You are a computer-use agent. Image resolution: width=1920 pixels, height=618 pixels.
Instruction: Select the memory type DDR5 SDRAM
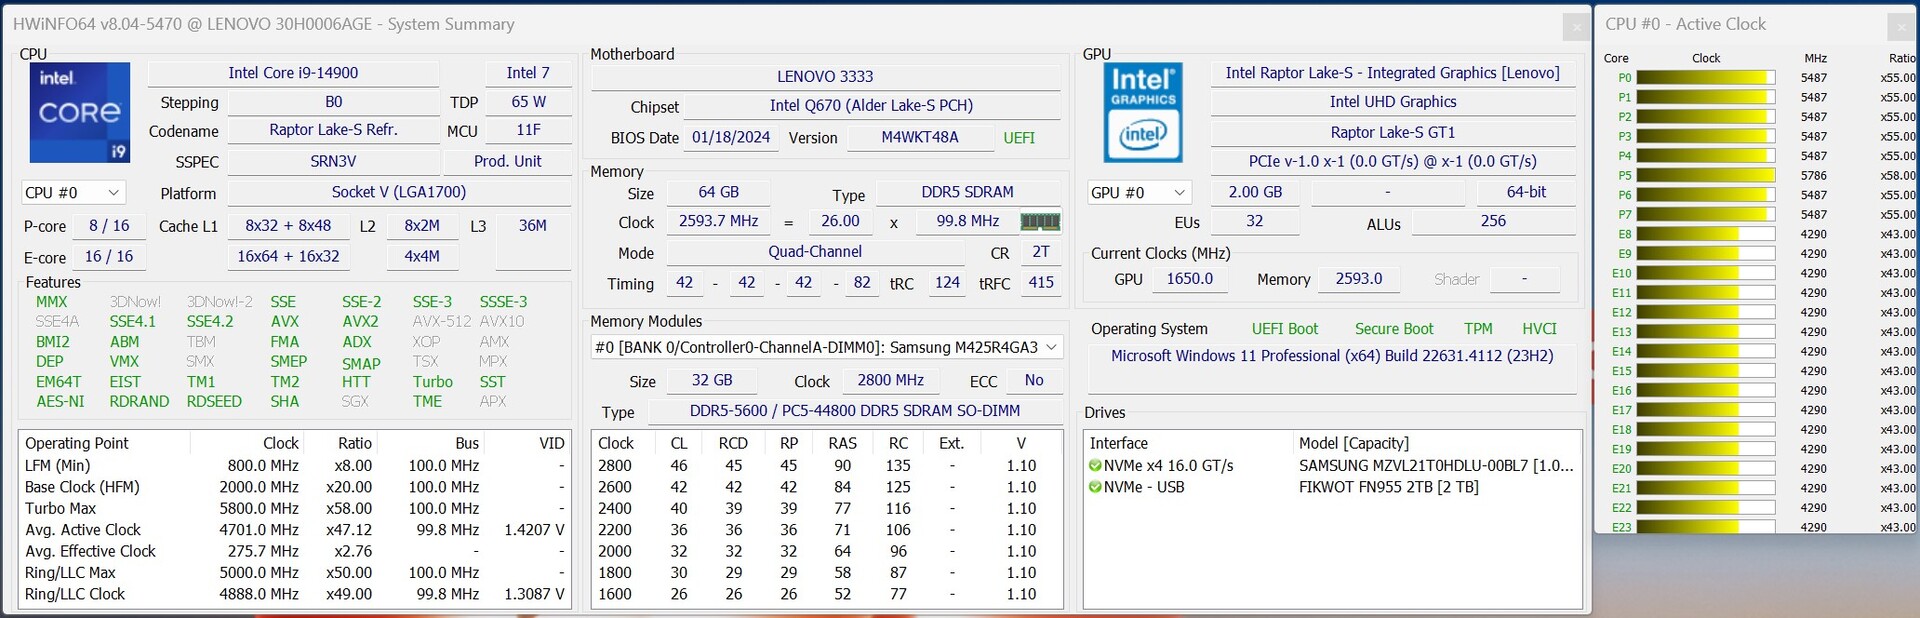point(968,192)
